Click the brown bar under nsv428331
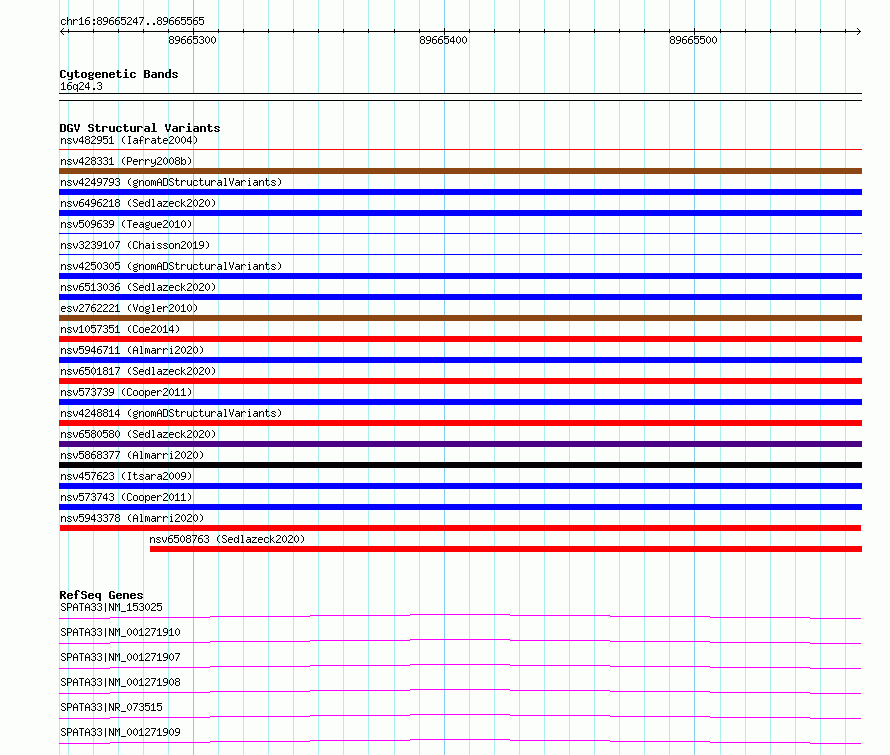Viewport: 890px width, 755px height. coord(460,171)
